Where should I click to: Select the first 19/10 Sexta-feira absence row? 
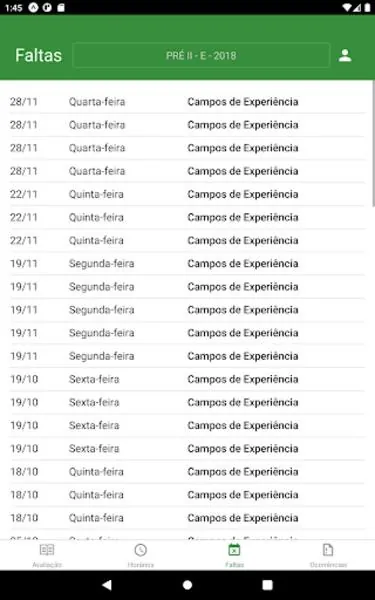click(188, 379)
